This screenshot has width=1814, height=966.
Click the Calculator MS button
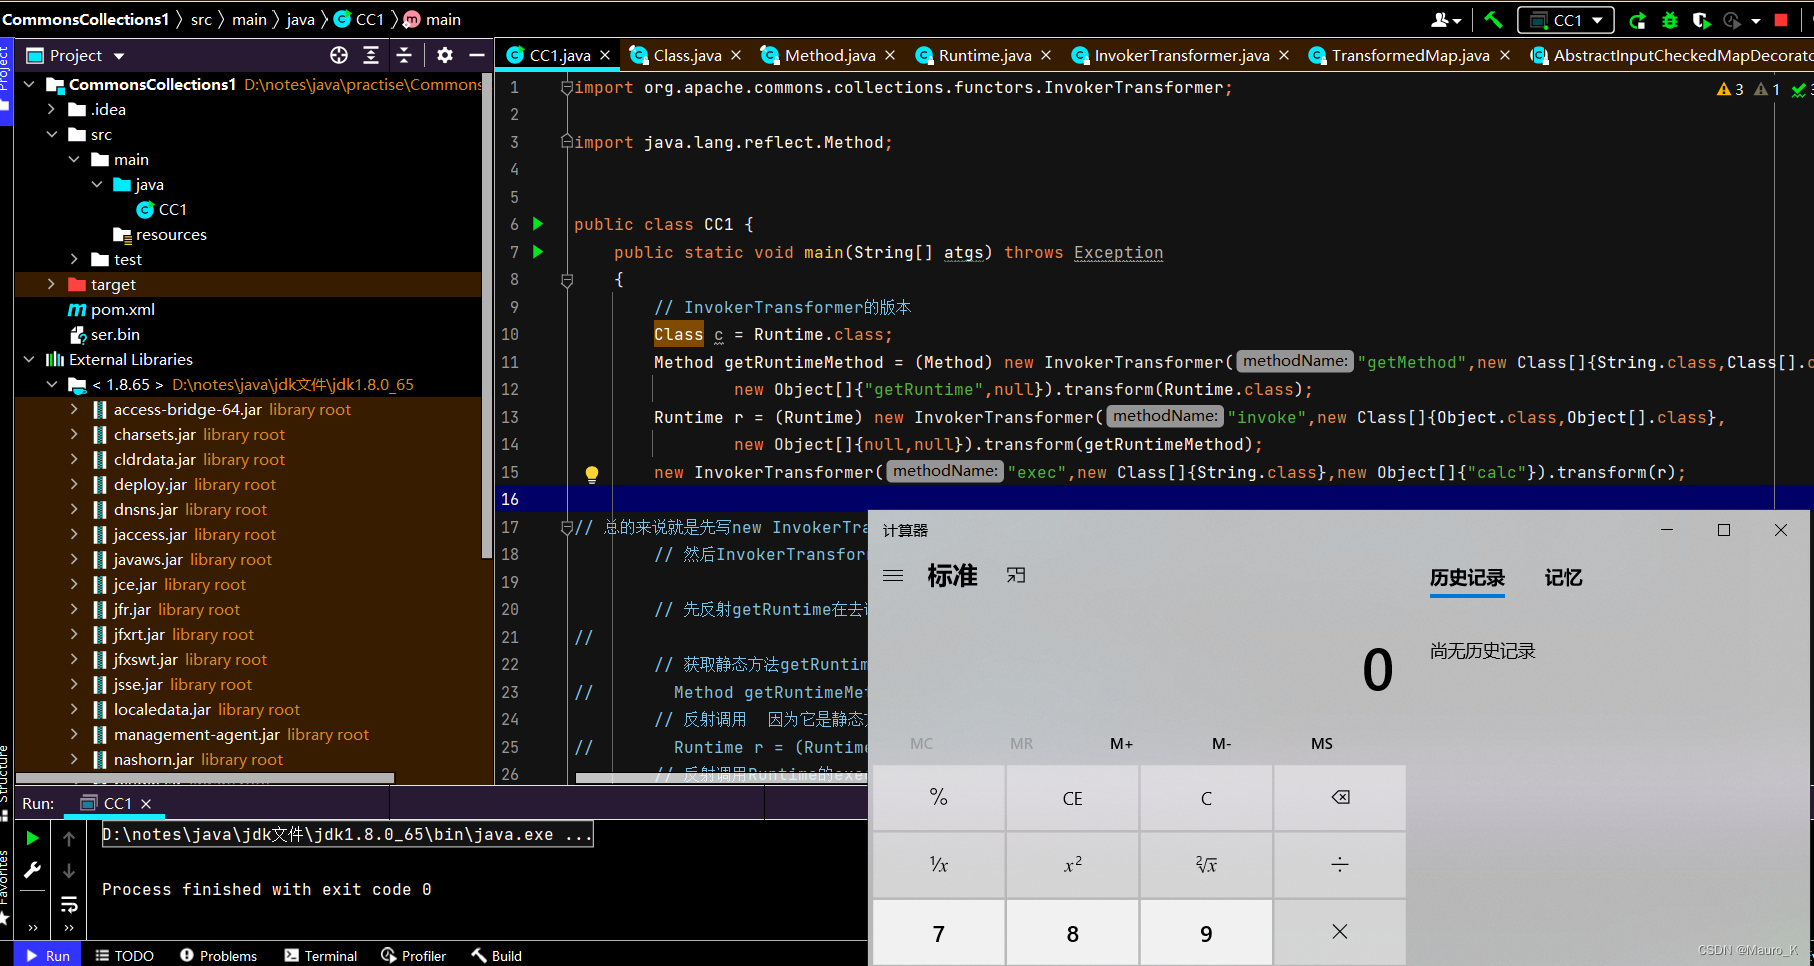tap(1322, 744)
